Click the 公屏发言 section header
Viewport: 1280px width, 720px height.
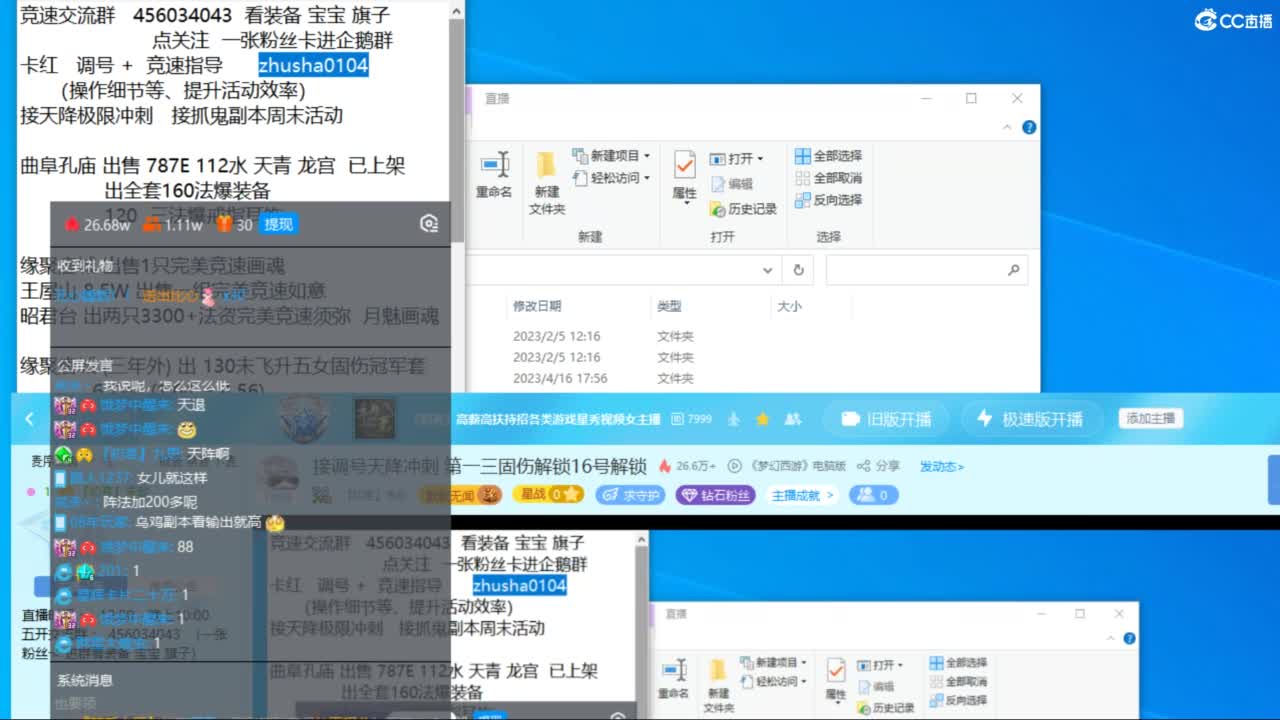(x=85, y=366)
